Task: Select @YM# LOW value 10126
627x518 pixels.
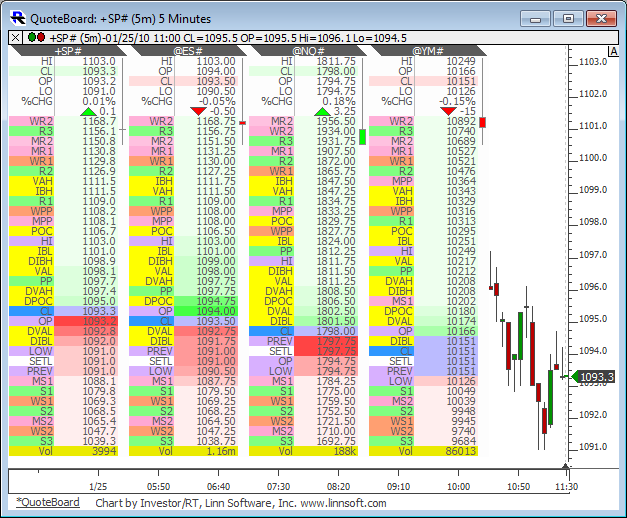Action: click(446, 381)
